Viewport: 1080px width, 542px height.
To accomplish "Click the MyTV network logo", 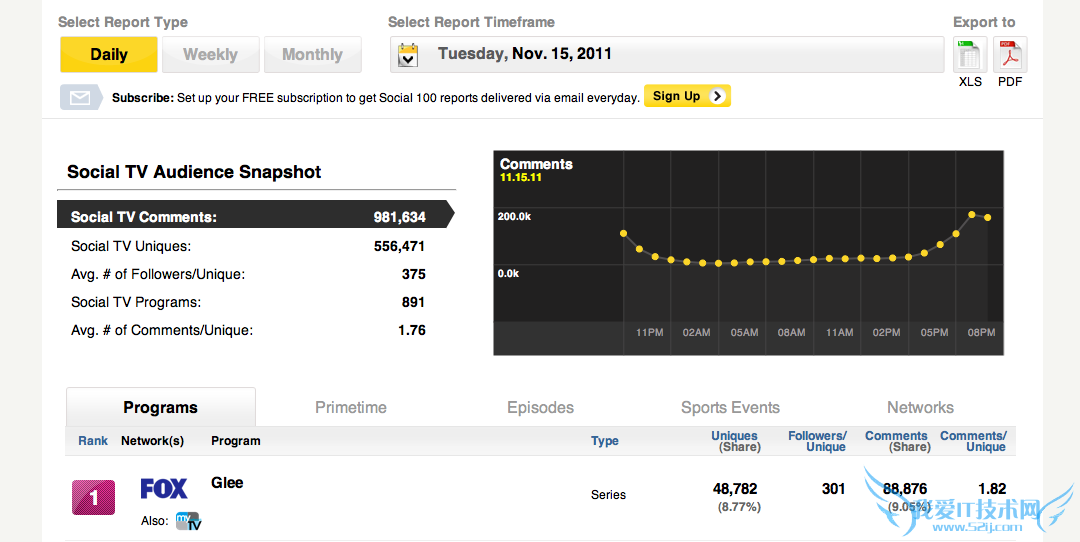I will [188, 521].
